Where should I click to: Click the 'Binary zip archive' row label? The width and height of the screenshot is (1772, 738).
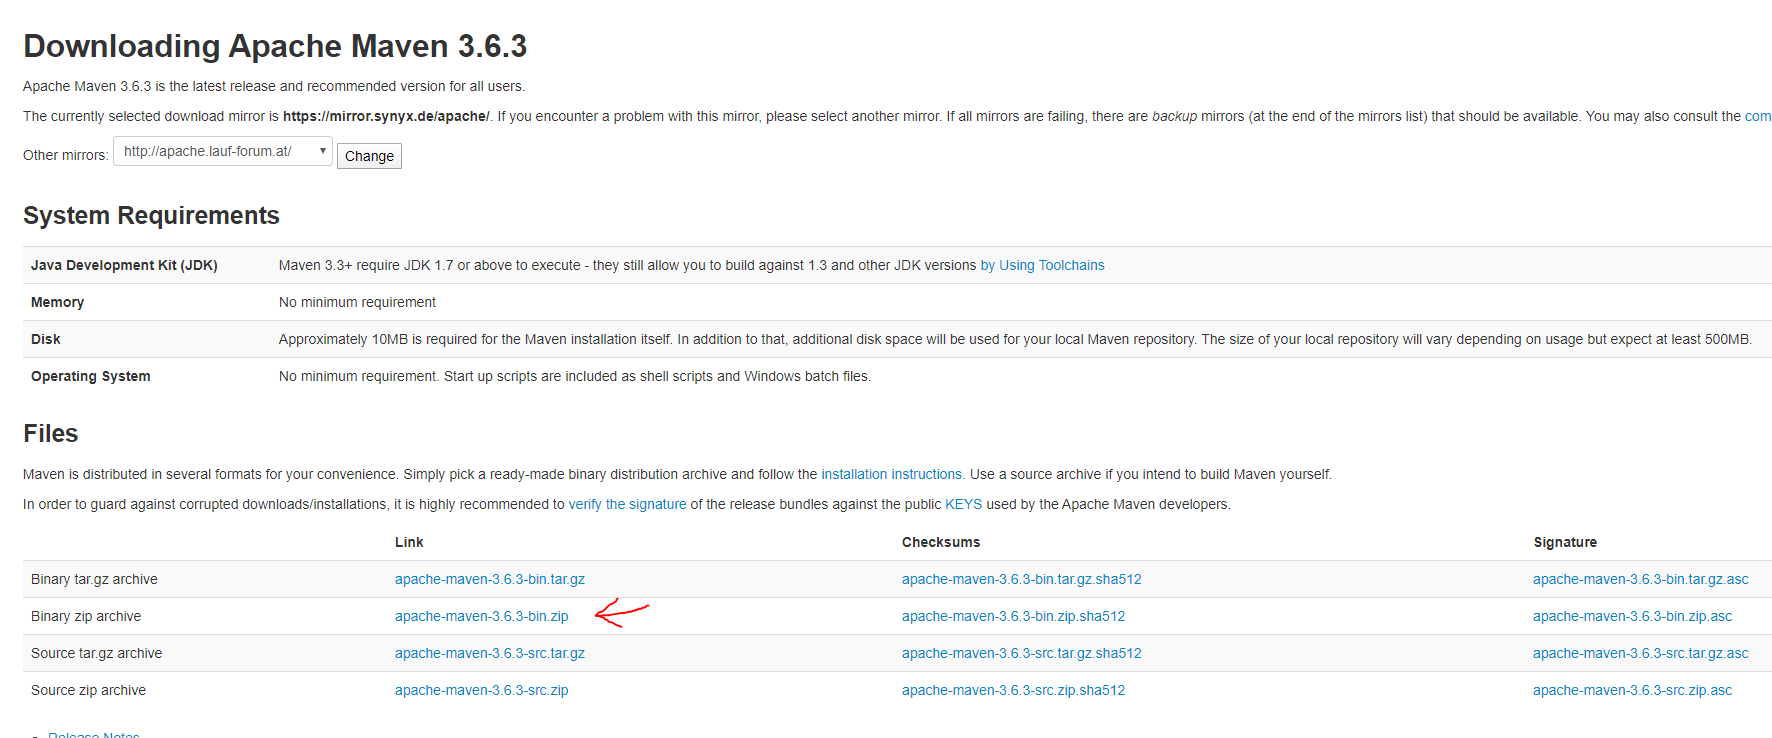[86, 616]
